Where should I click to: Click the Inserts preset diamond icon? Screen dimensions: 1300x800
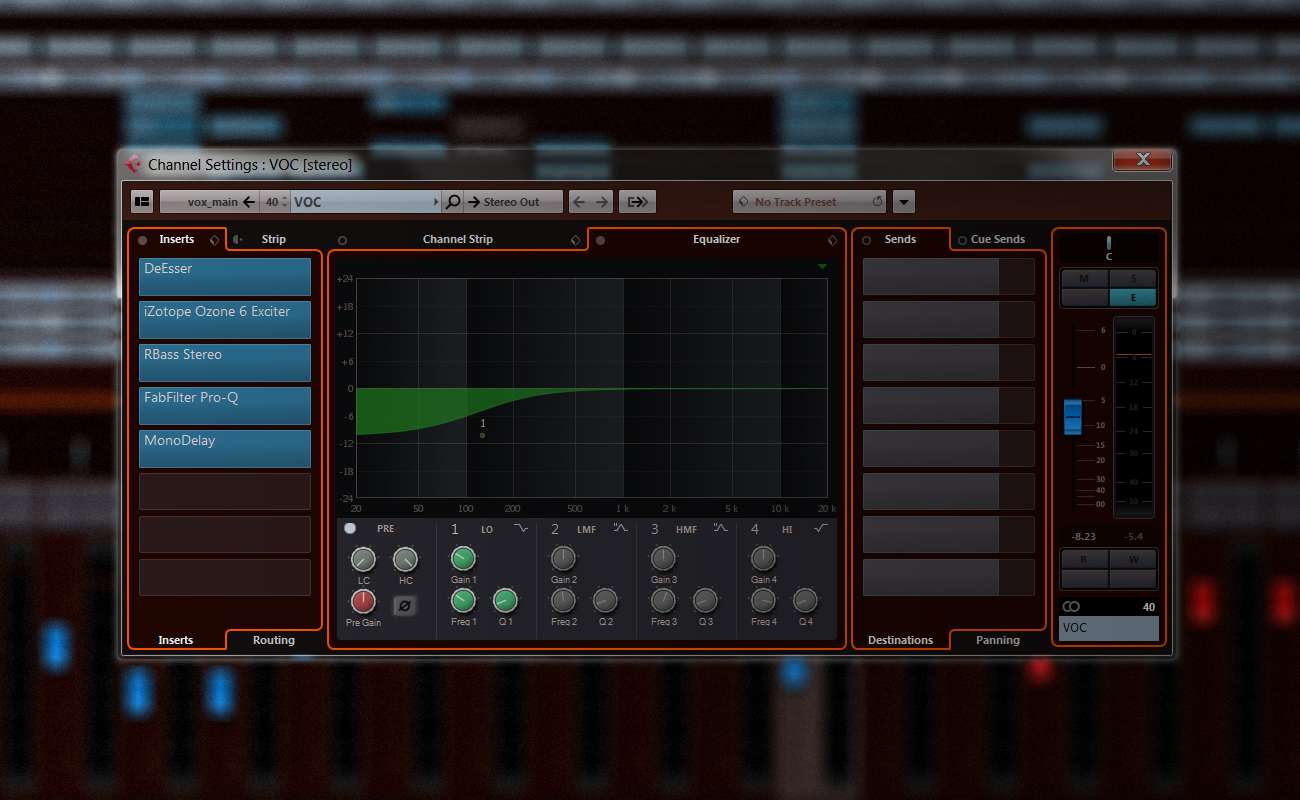[x=214, y=240]
